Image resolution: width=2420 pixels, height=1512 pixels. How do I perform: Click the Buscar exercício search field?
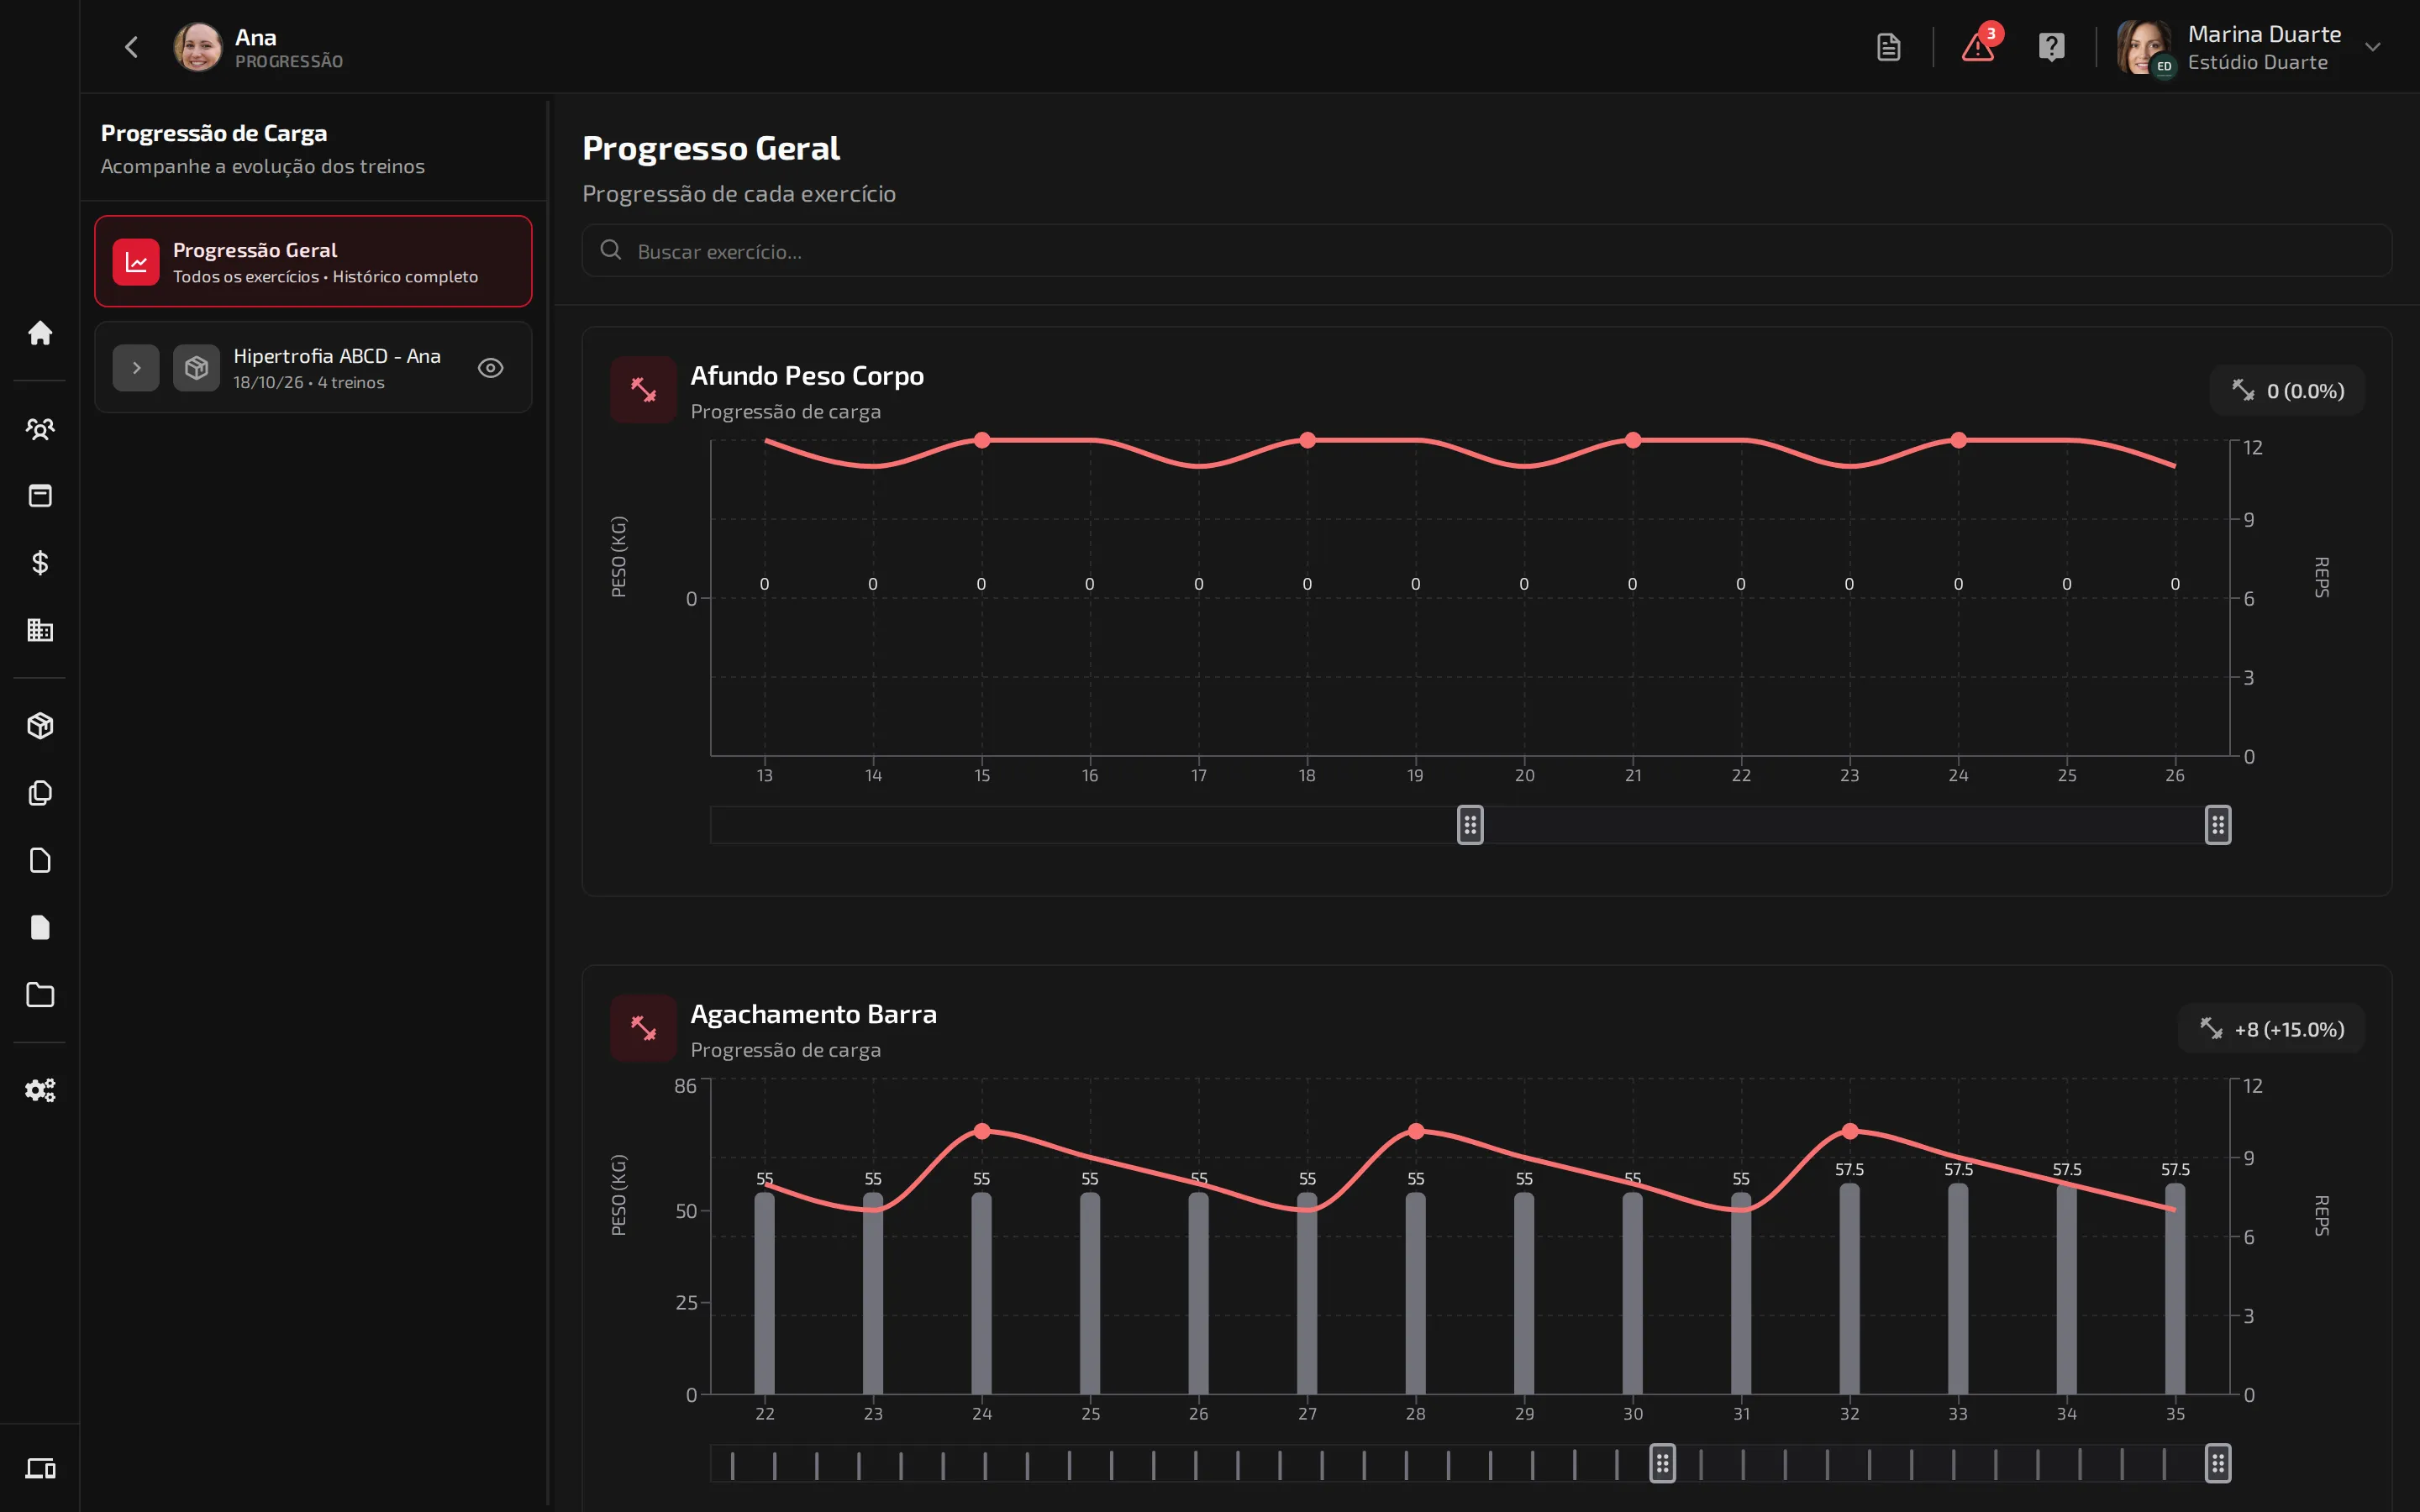[1486, 251]
